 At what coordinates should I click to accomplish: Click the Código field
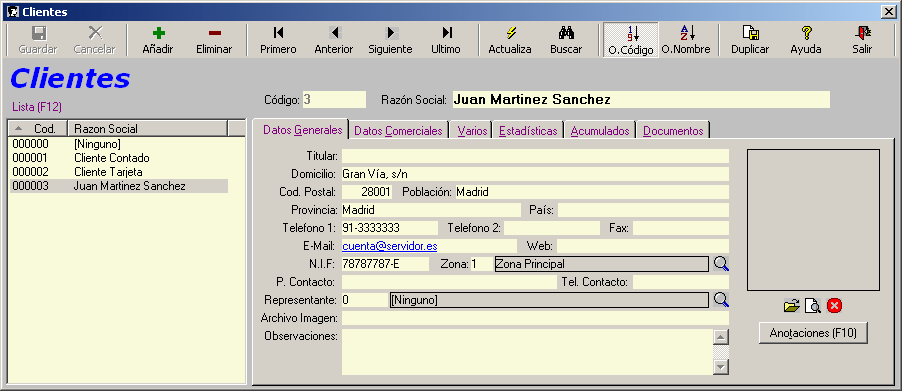click(334, 99)
